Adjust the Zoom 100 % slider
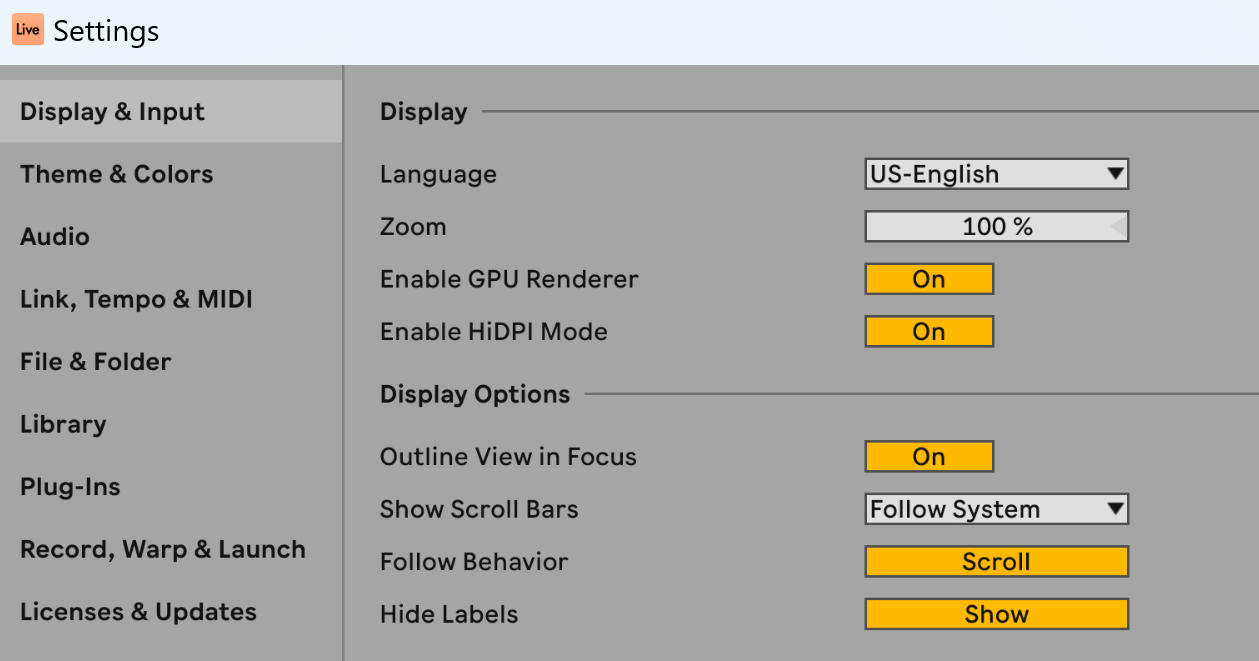 995,227
